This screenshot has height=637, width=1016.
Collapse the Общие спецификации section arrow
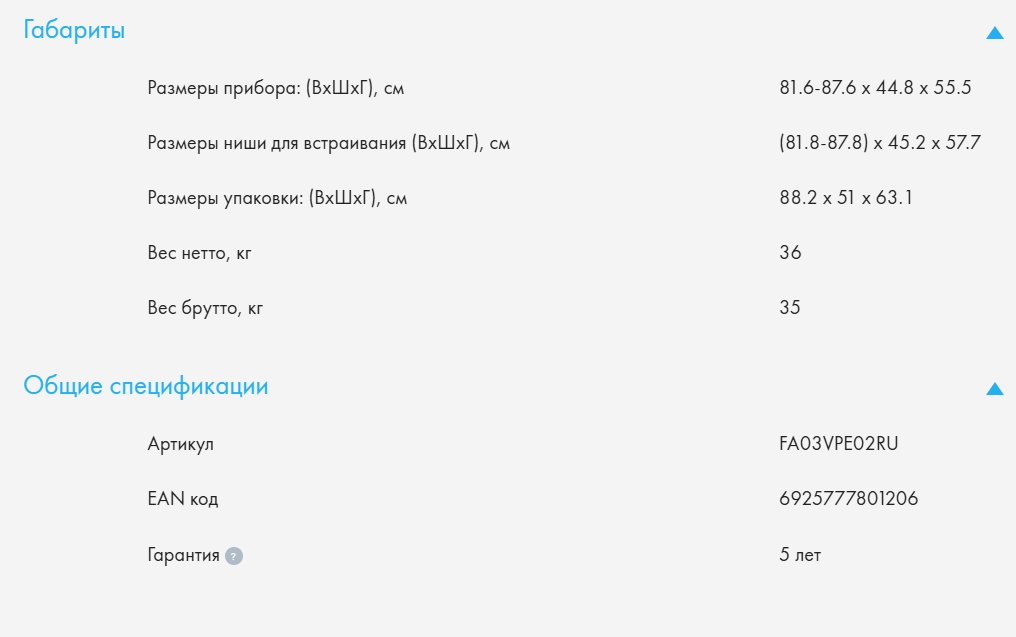click(994, 388)
